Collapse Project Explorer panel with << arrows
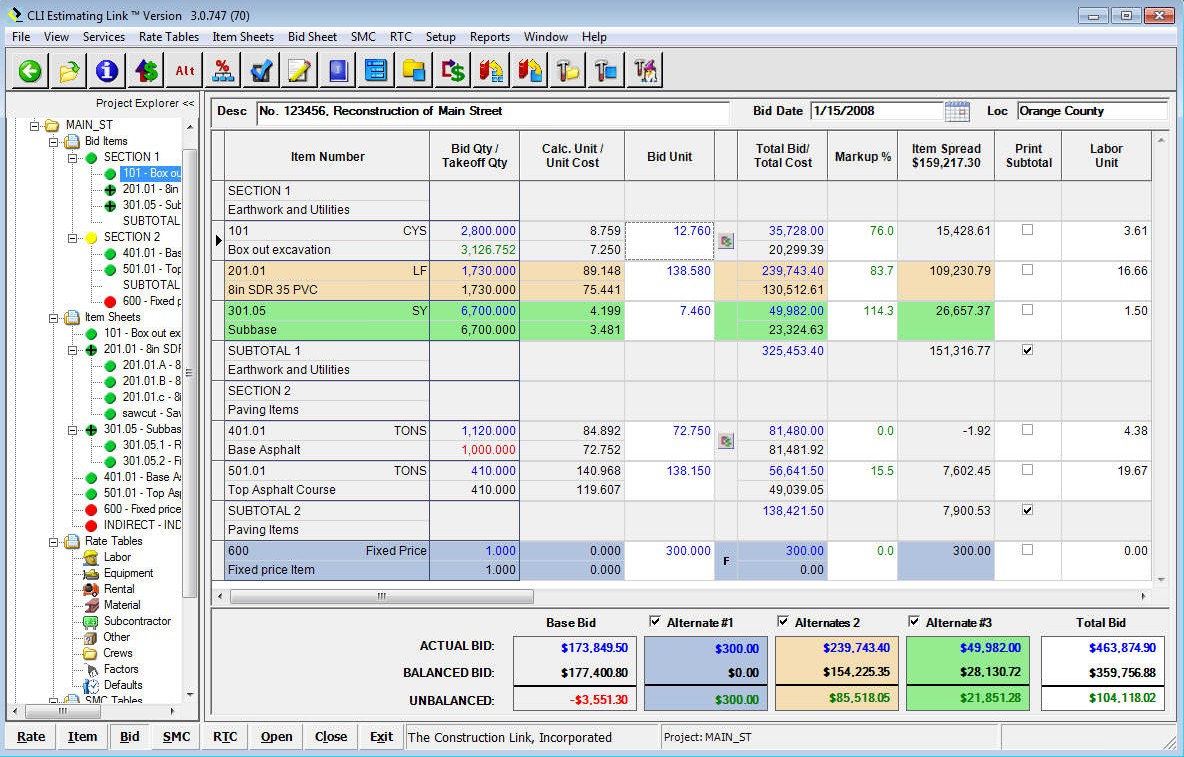1184x757 pixels. point(188,103)
